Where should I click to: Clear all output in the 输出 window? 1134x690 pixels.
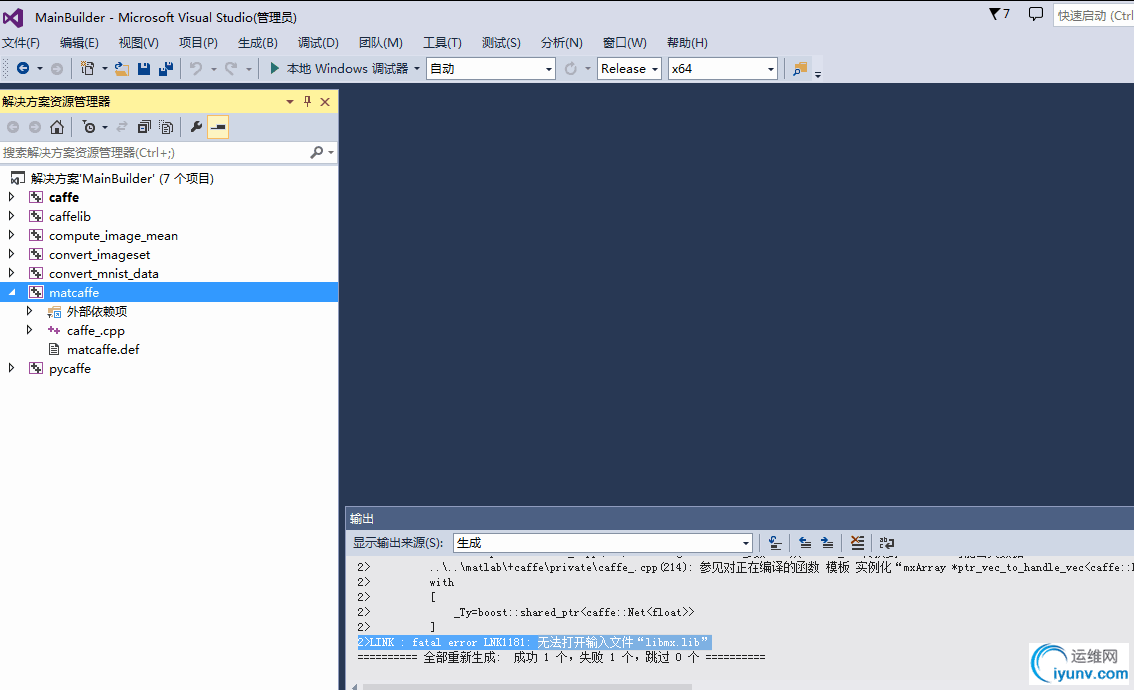pos(857,542)
